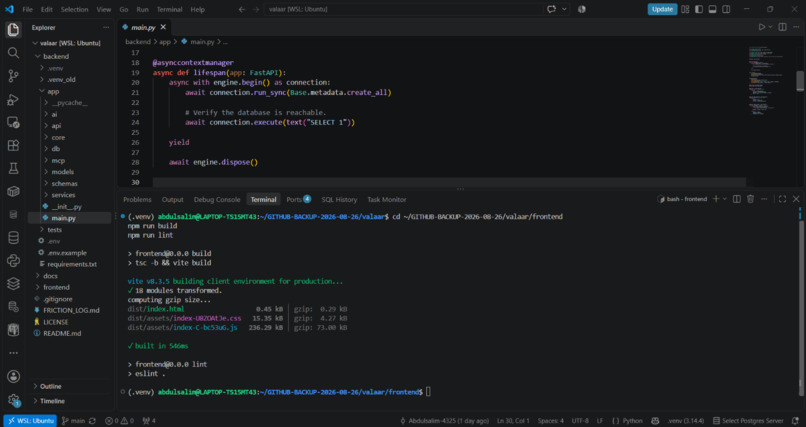
Task: Open the Selection menu
Action: point(74,9)
